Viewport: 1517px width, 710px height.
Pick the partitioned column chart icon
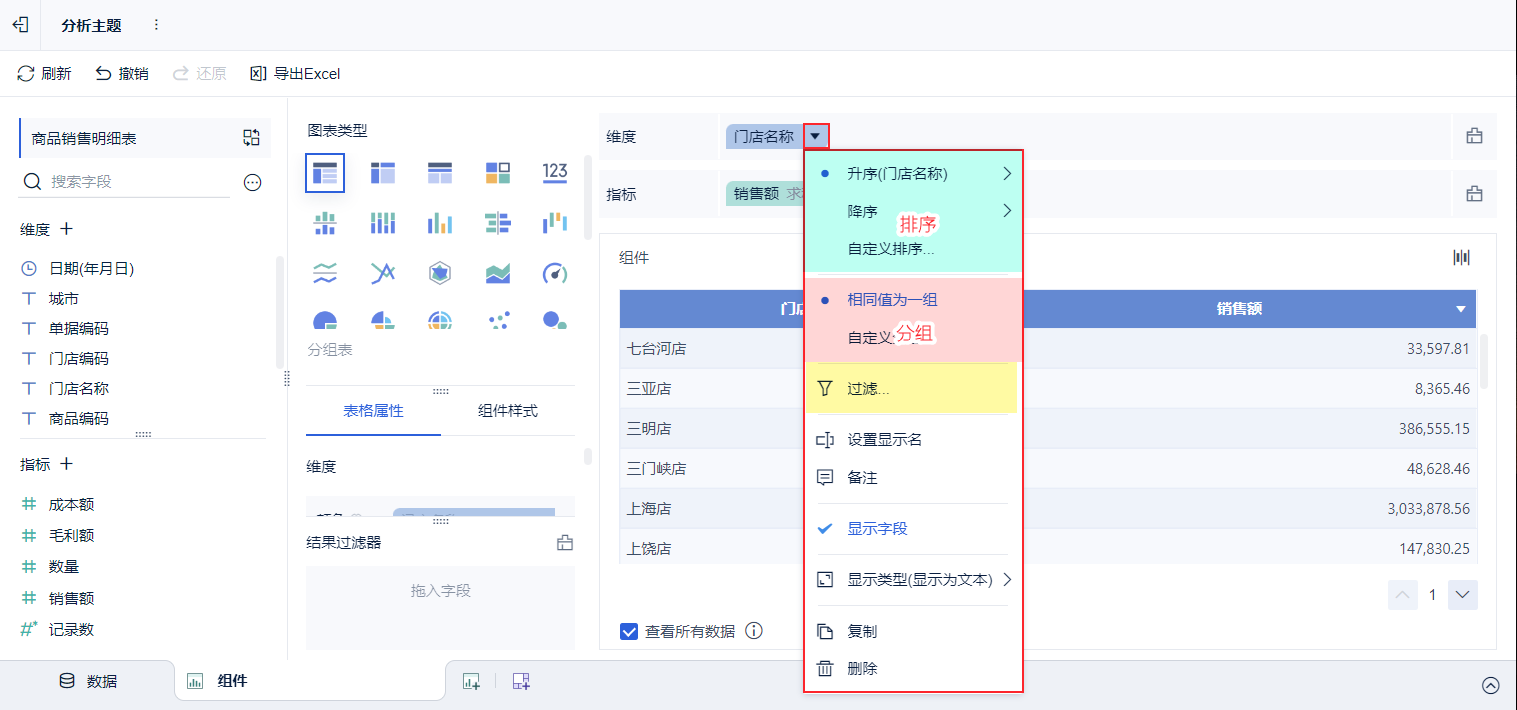coord(325,223)
